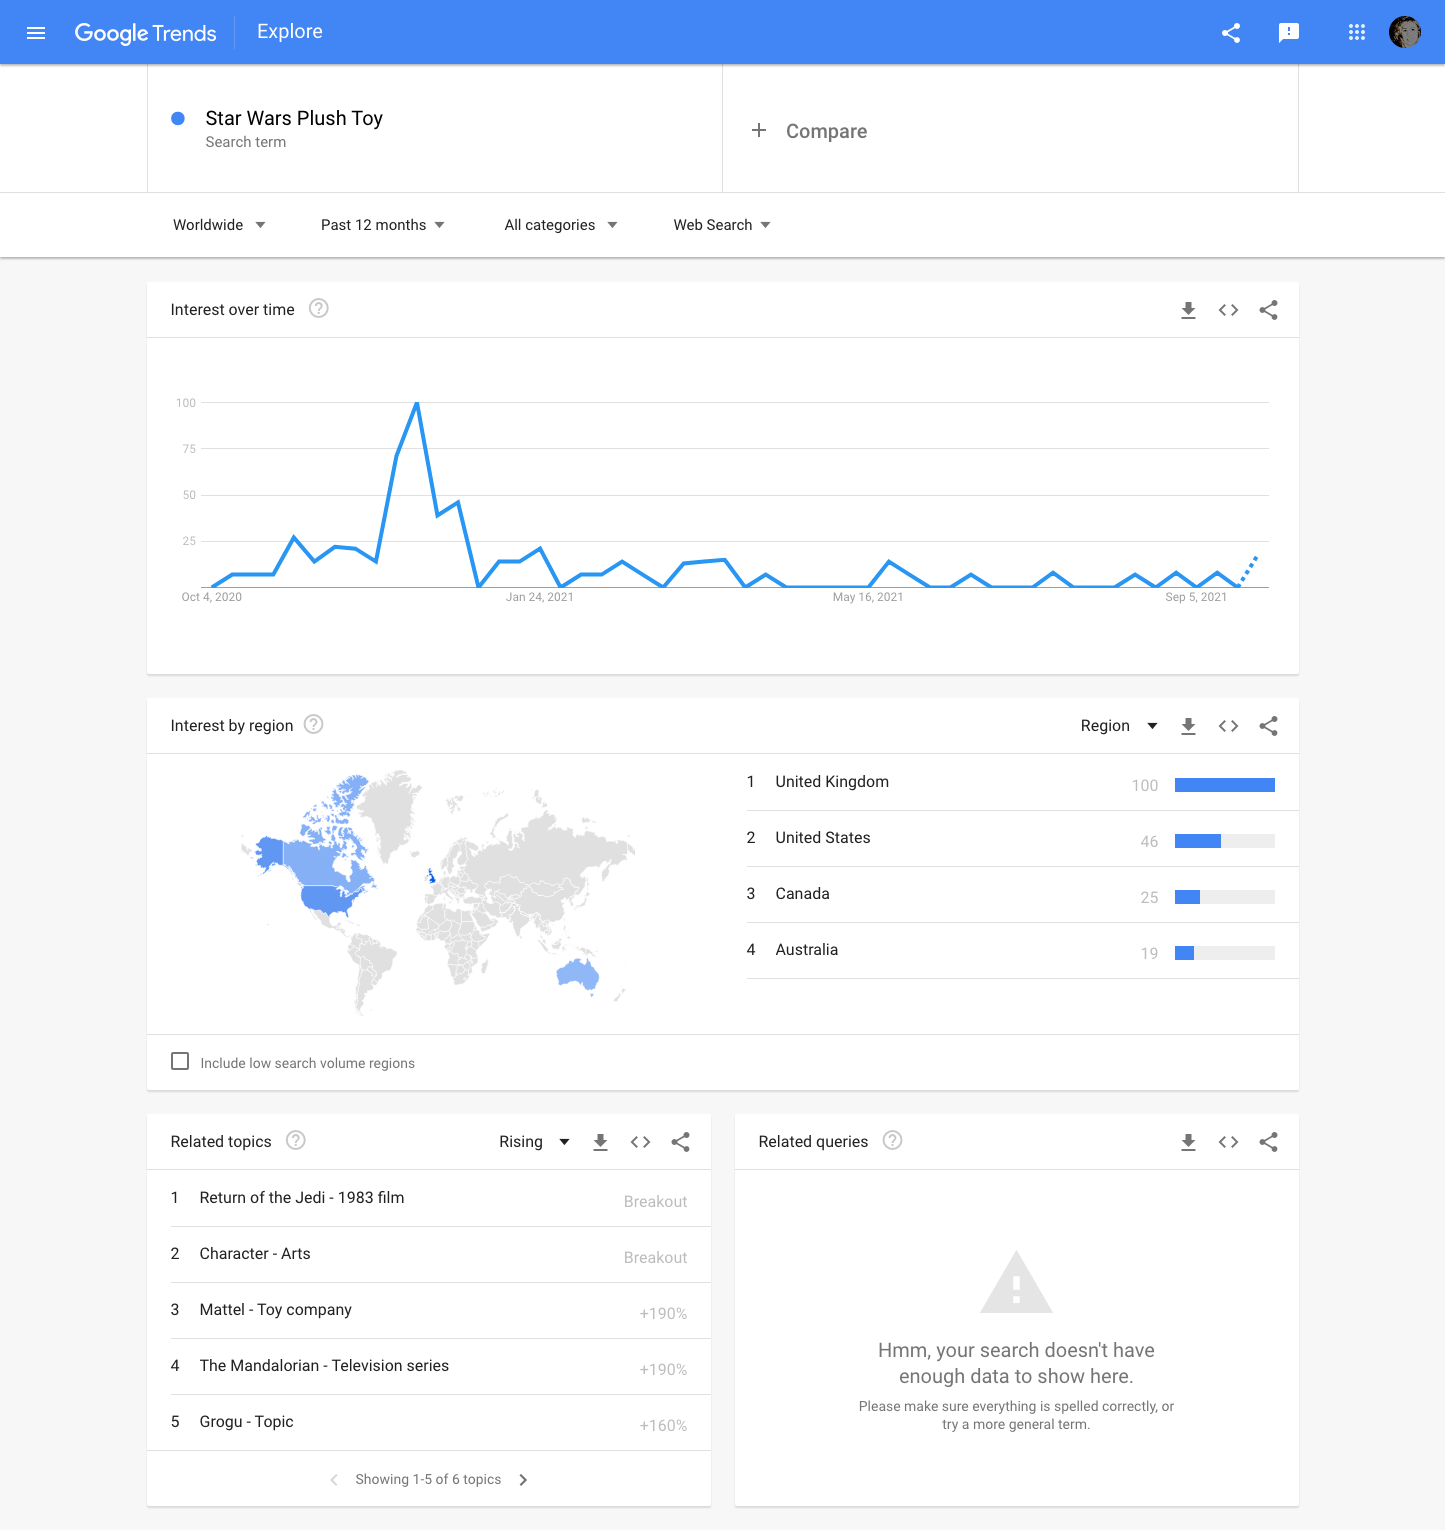This screenshot has height=1530, width=1445.
Task: Share this Trends exploration from header
Action: pyautogui.click(x=1231, y=33)
